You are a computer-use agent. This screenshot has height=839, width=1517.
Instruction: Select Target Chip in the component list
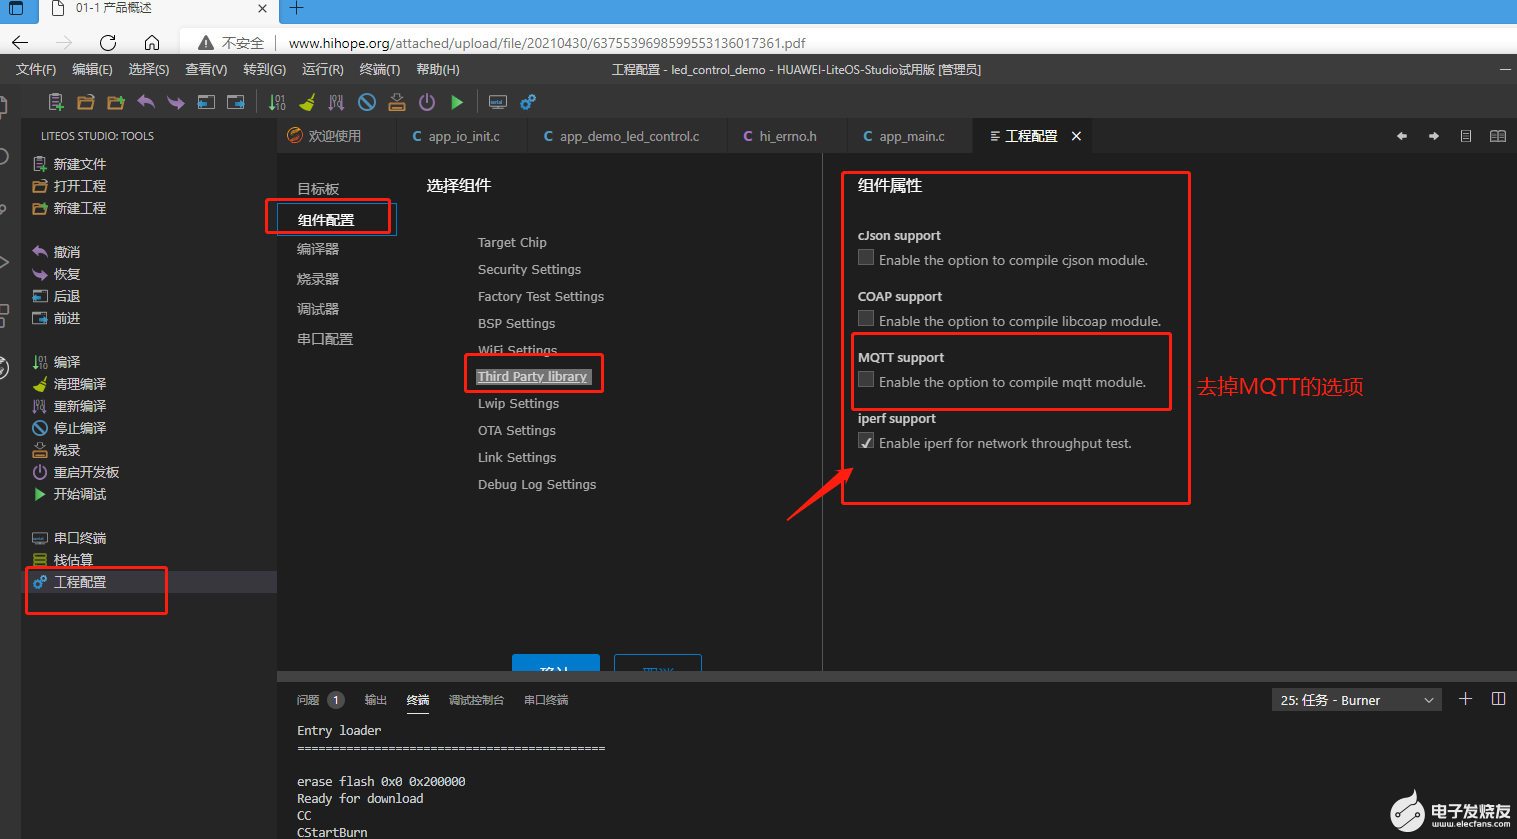(x=512, y=242)
